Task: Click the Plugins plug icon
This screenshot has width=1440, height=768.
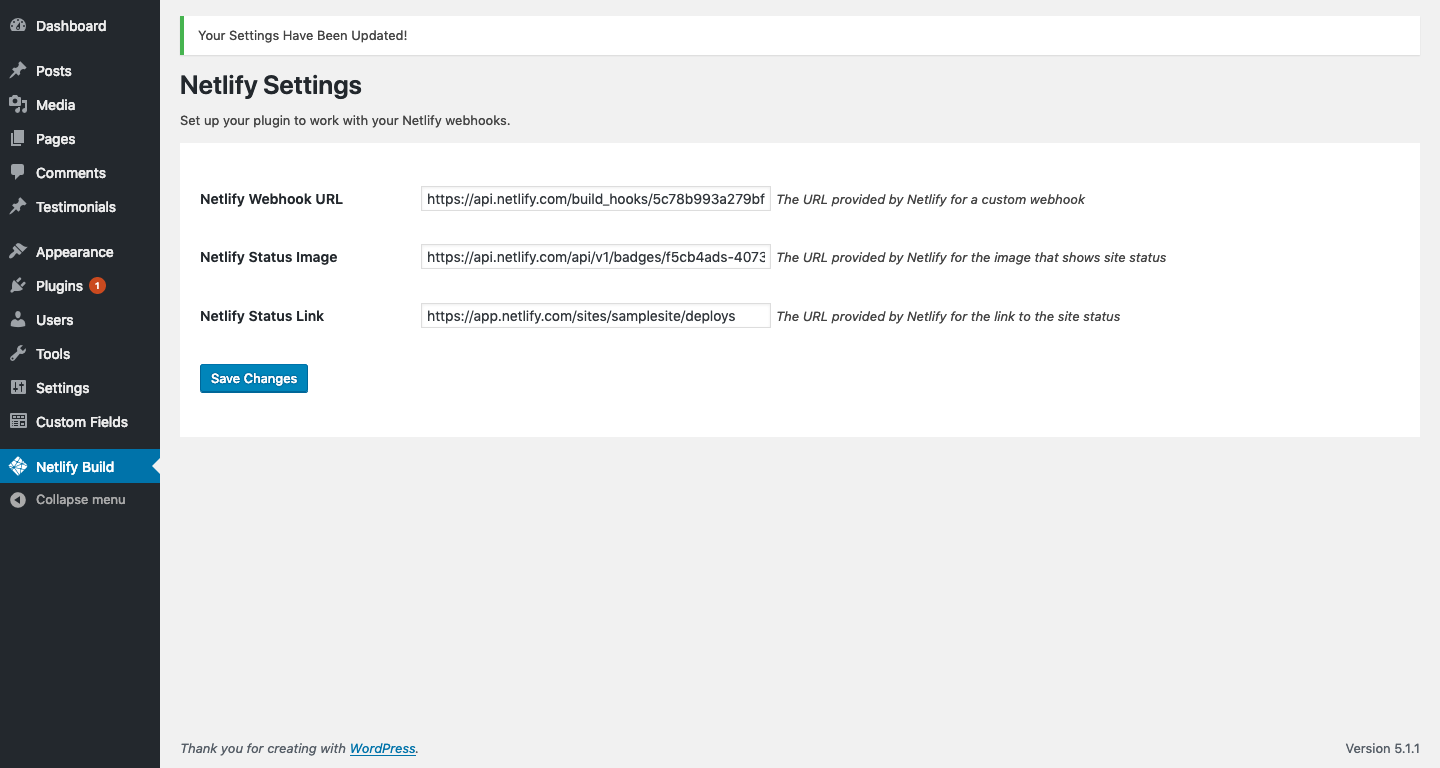Action: tap(18, 286)
